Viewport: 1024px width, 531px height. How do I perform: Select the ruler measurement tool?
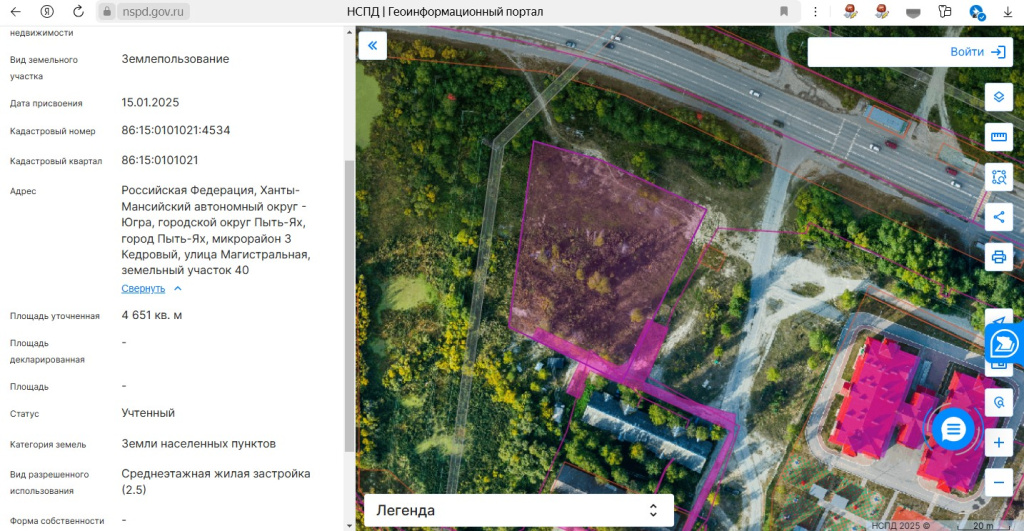click(x=999, y=137)
